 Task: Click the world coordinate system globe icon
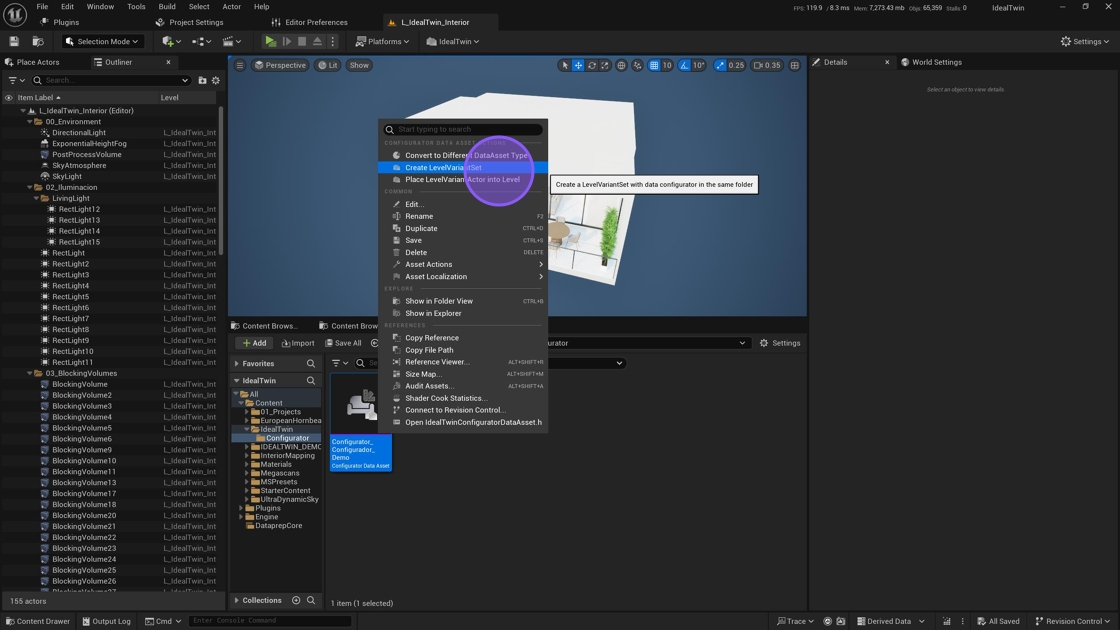pos(621,65)
